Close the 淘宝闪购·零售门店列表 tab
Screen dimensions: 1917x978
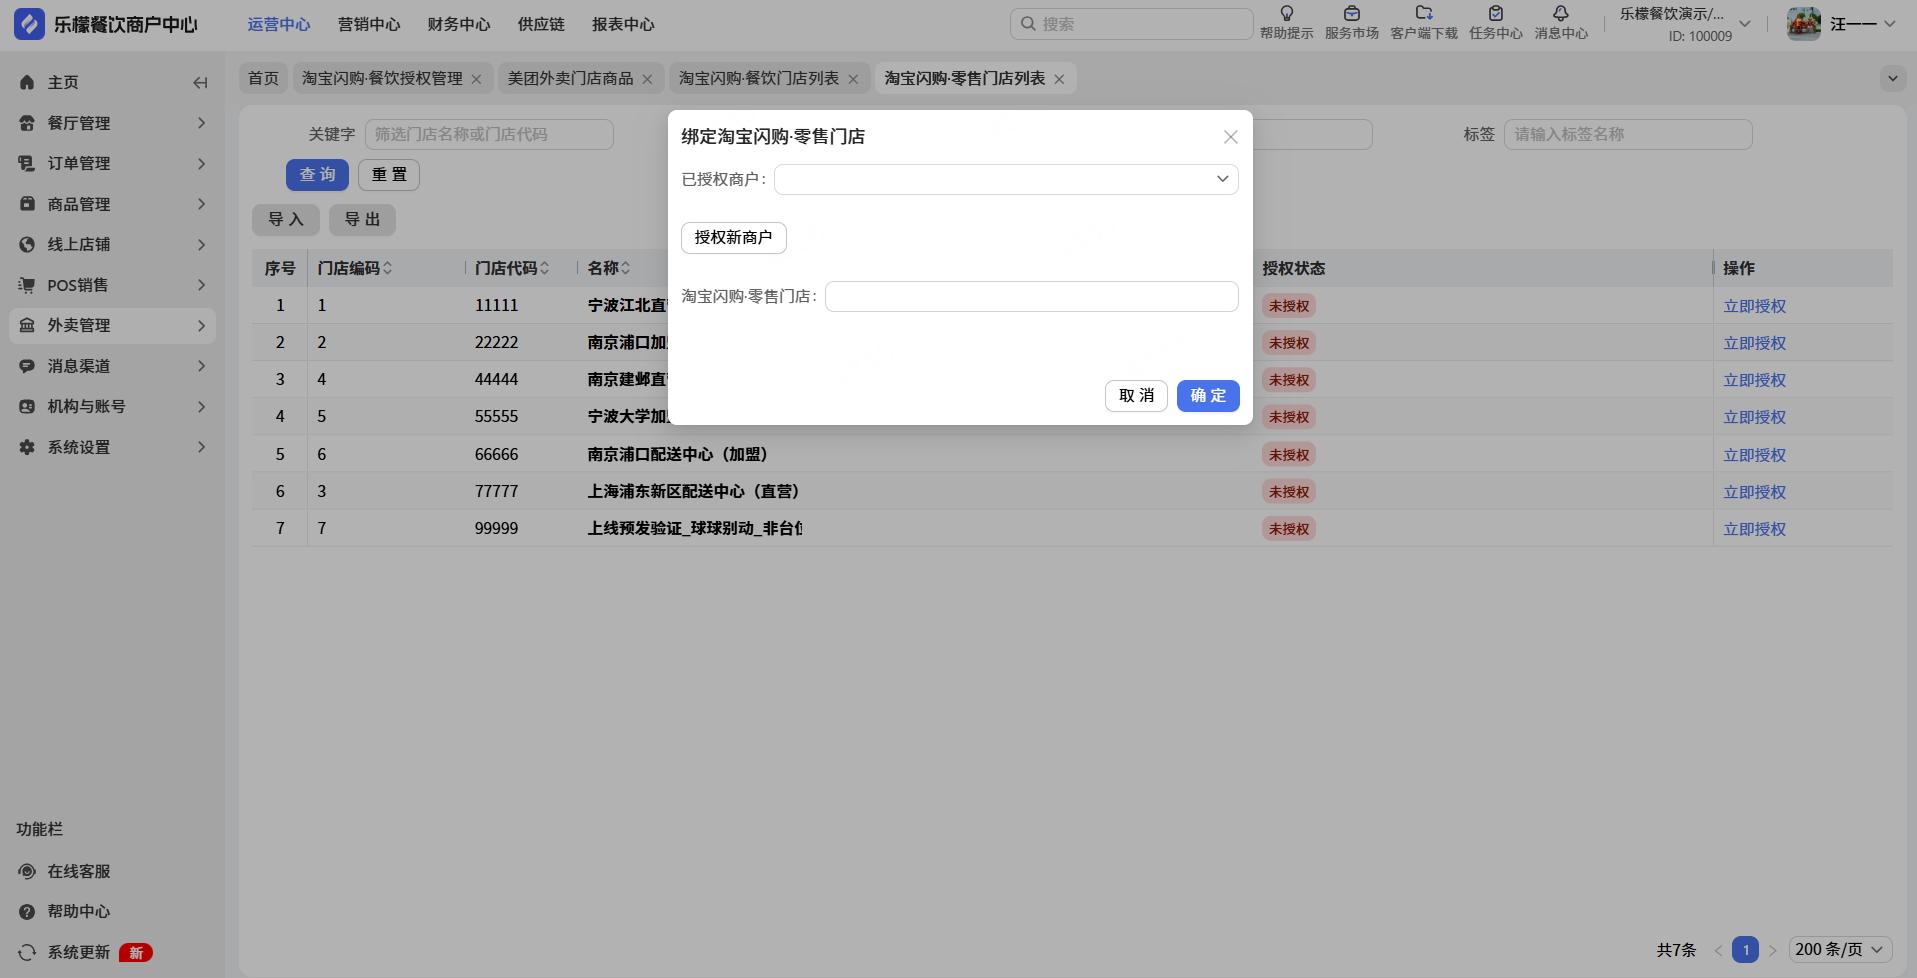[x=1059, y=79]
